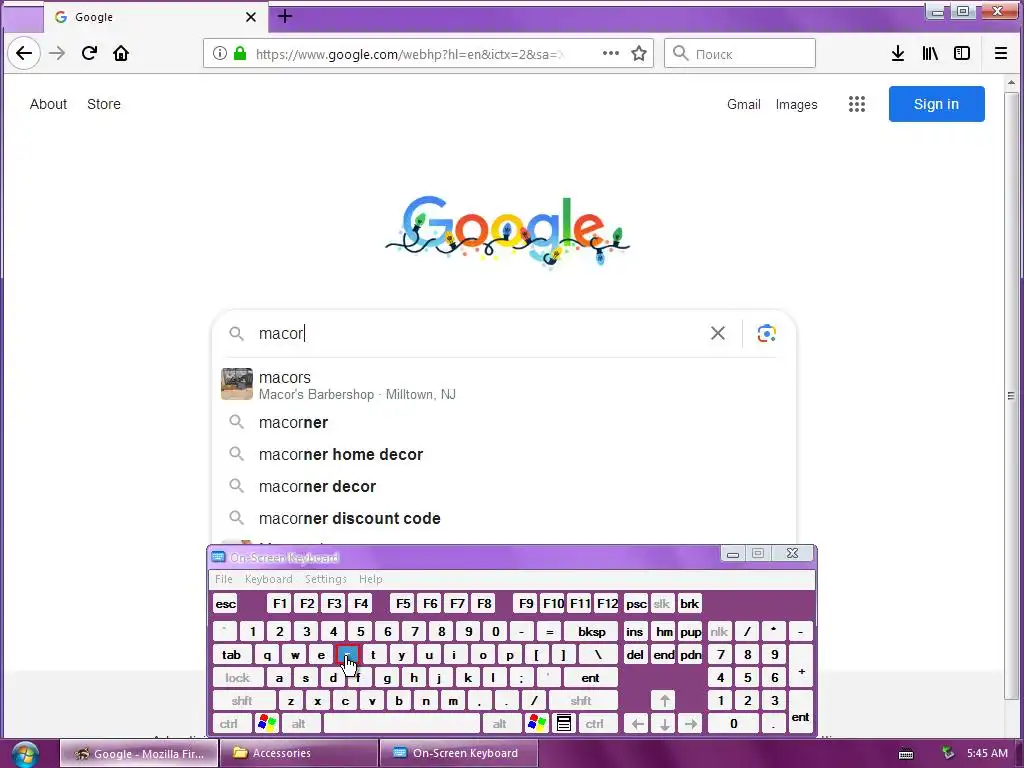This screenshot has width=1024, height=768.
Task: Click the right Windows logo key on keyboard
Action: pyautogui.click(x=537, y=723)
